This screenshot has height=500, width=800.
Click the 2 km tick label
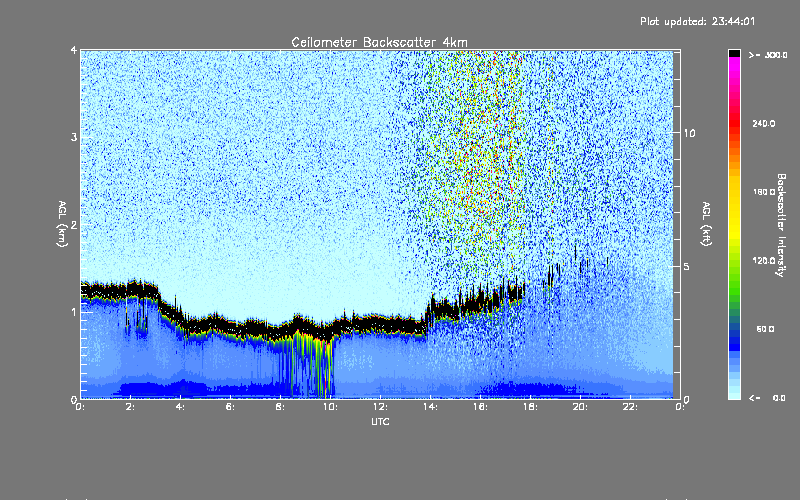pyautogui.click(x=74, y=224)
